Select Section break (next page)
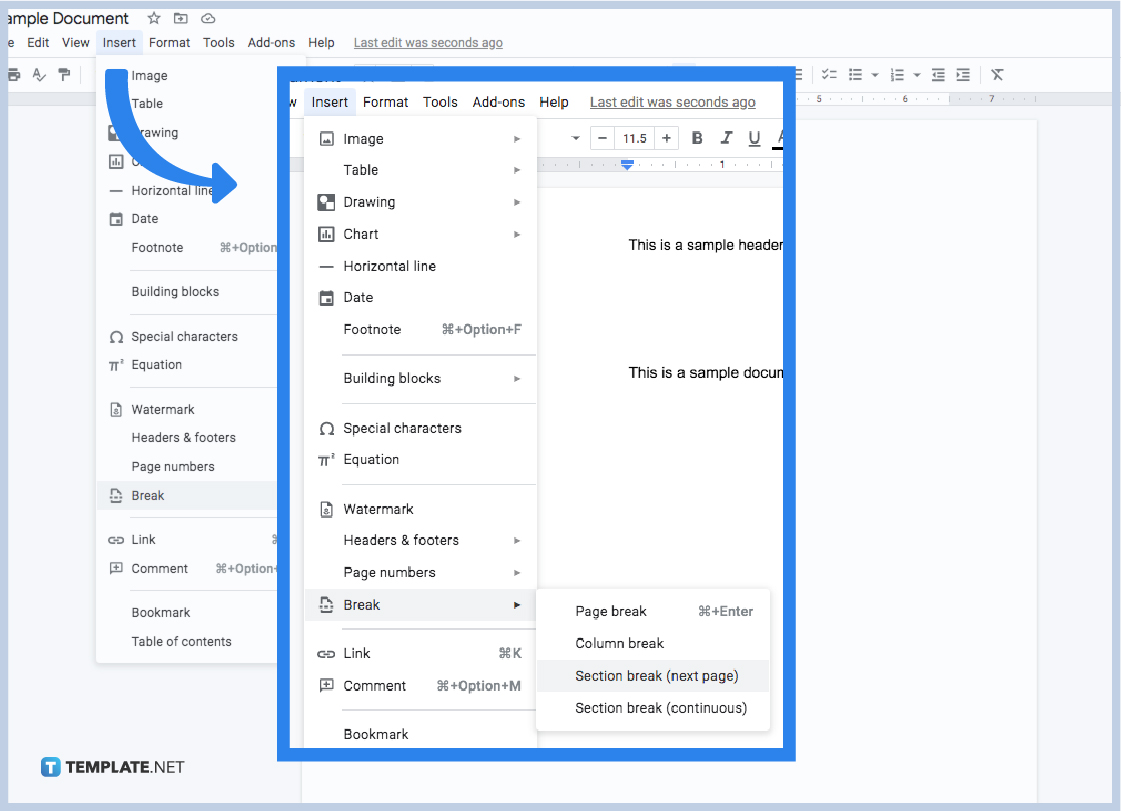 point(653,675)
